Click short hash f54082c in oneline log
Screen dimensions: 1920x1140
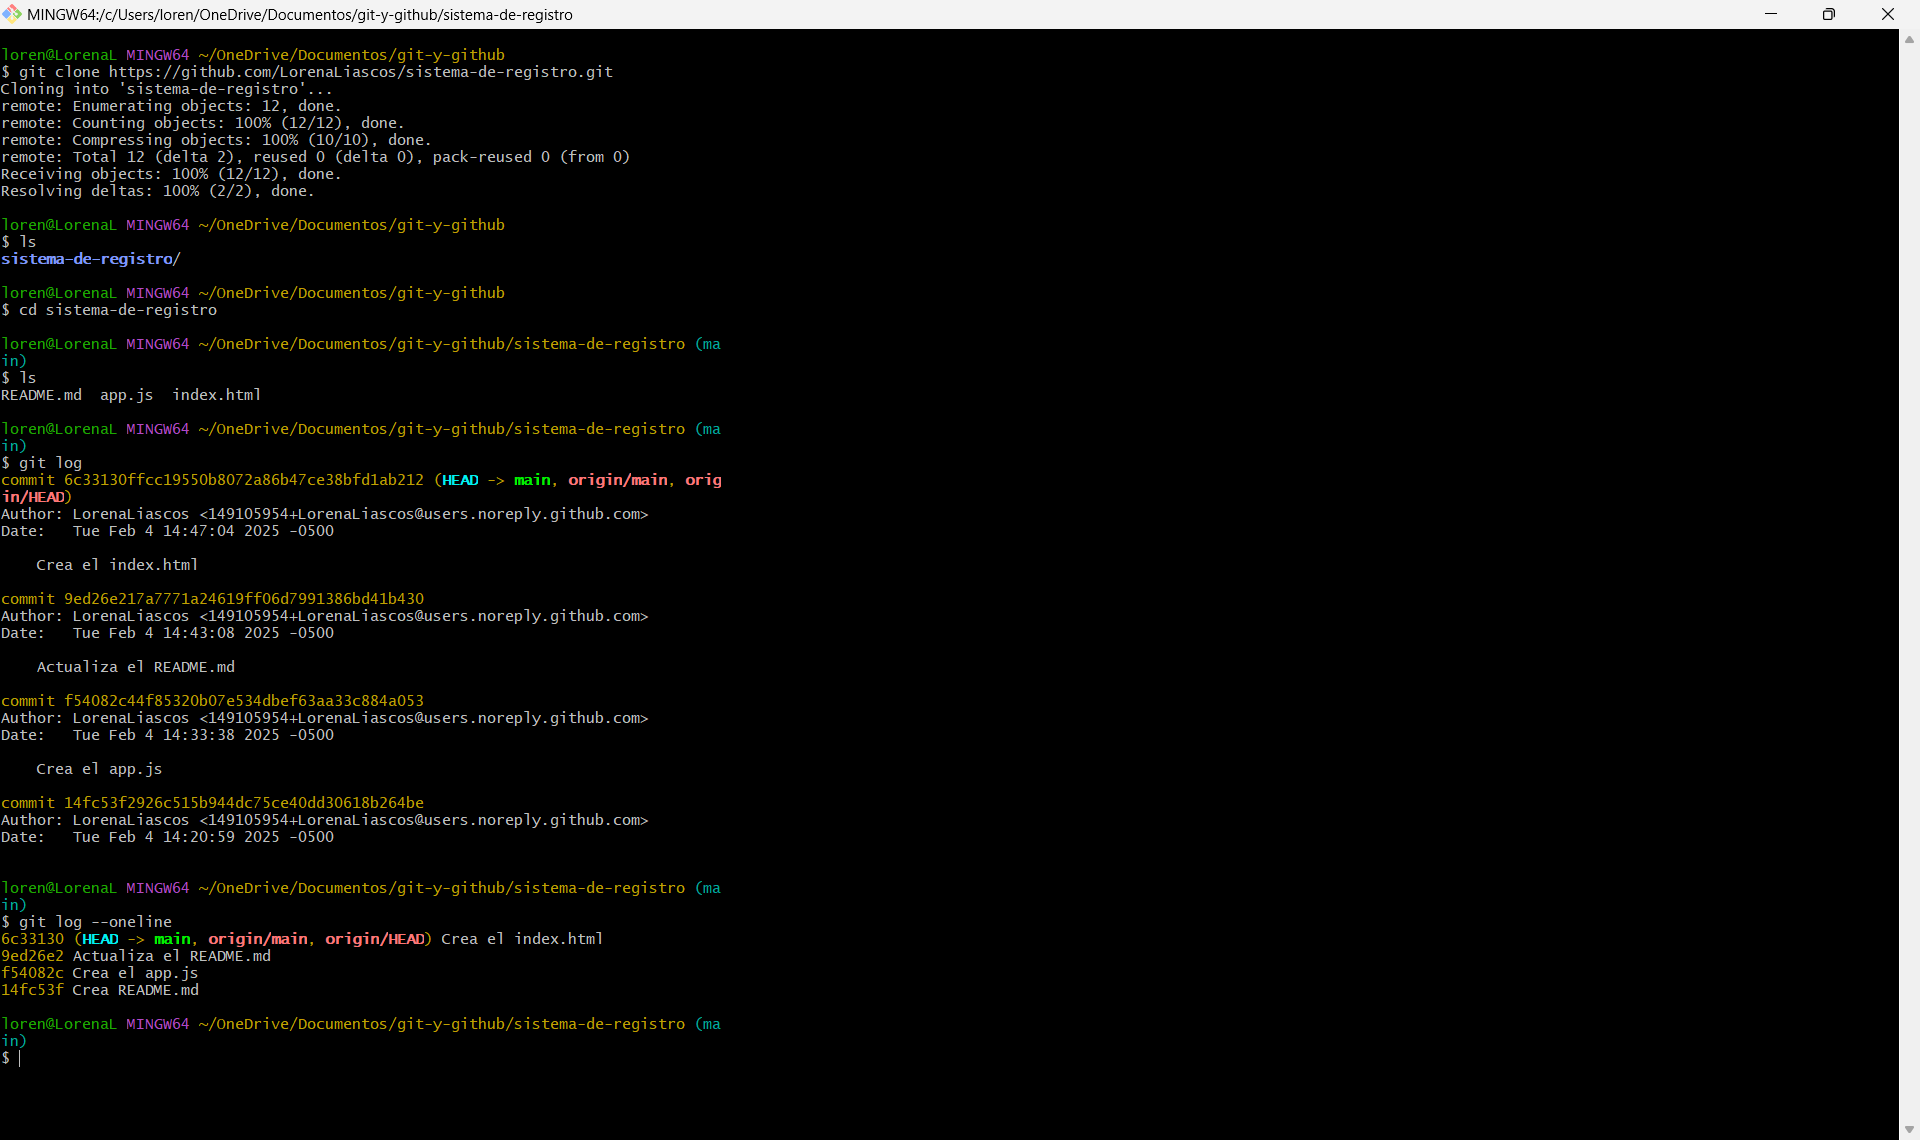(x=32, y=973)
